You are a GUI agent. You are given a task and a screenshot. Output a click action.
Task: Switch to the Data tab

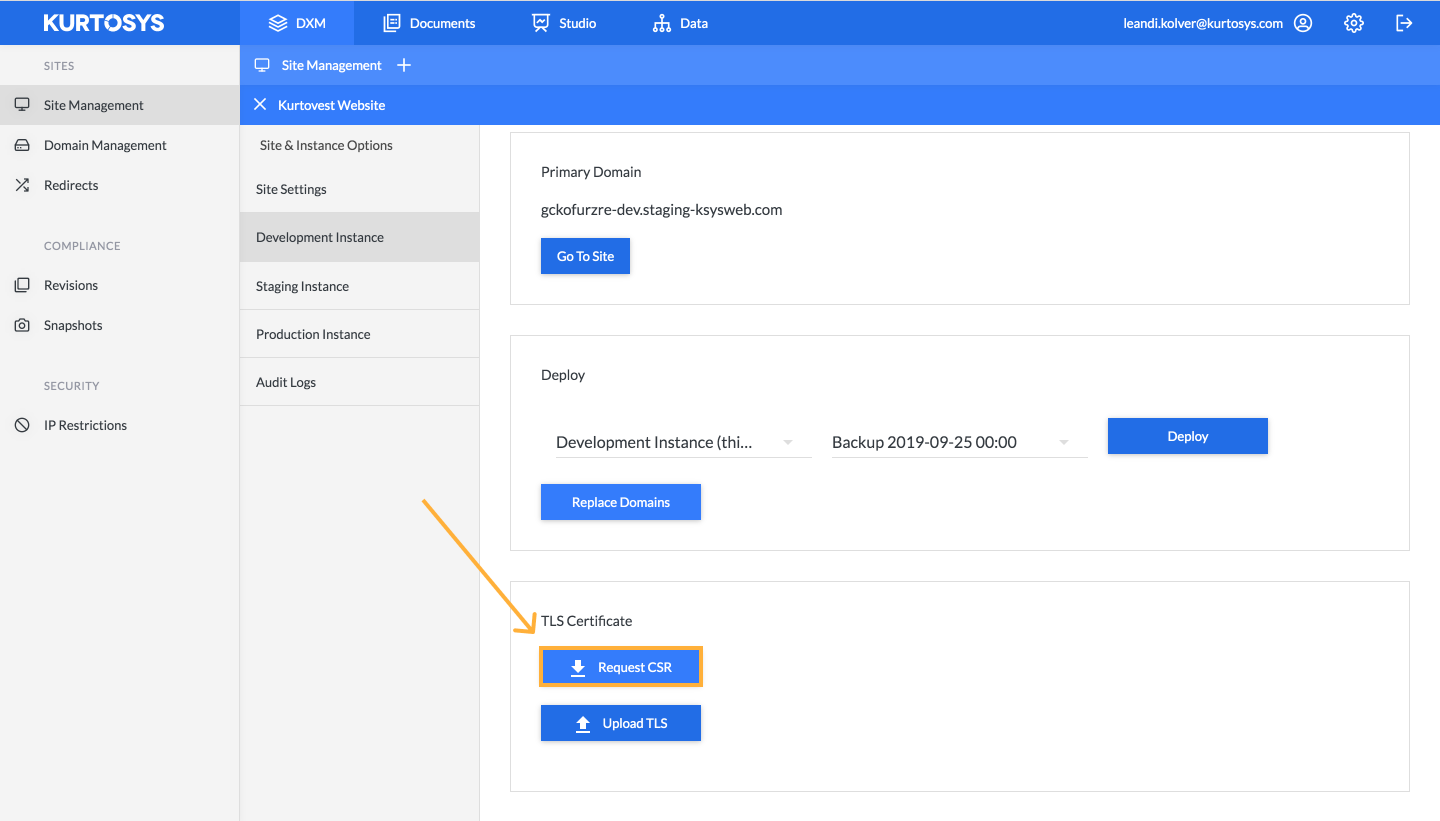(x=680, y=23)
